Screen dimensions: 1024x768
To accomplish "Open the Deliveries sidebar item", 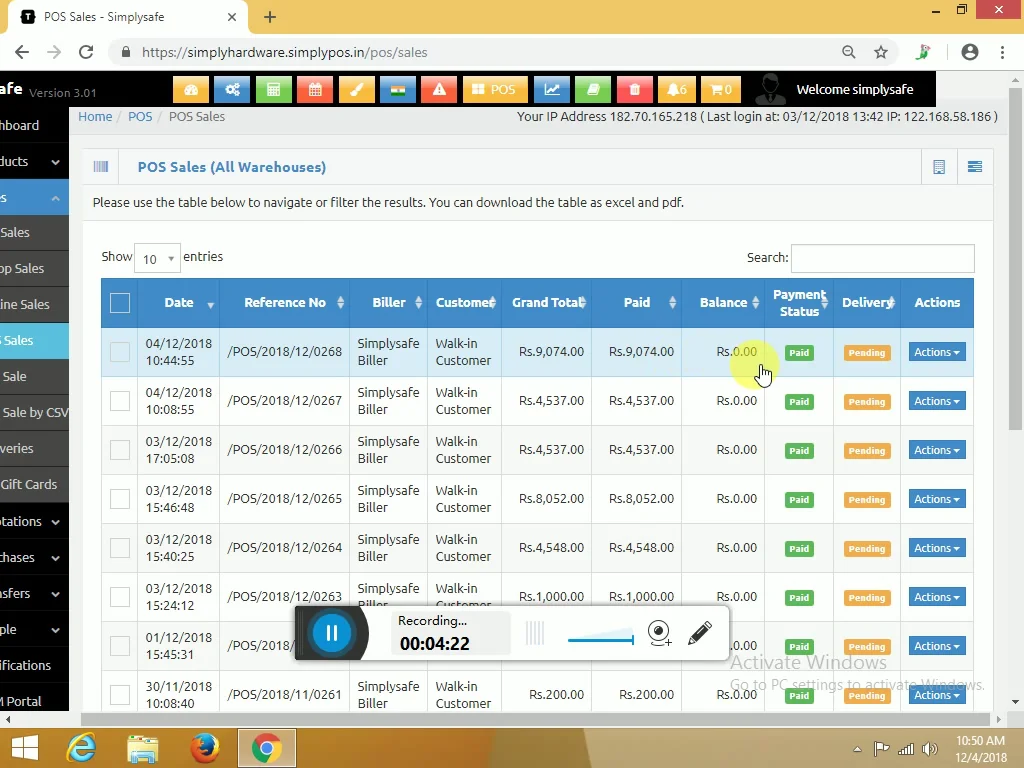I will click(34, 449).
